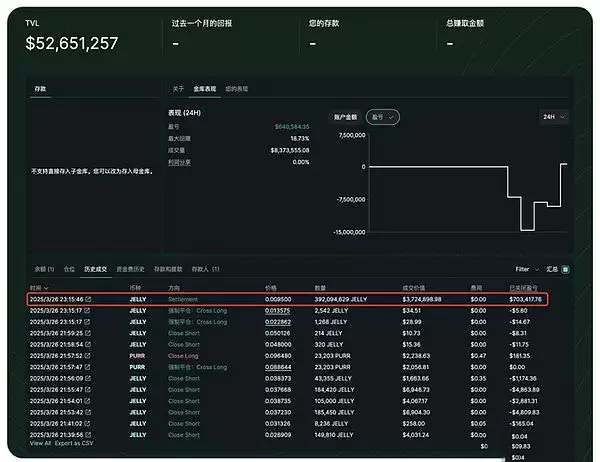600x462 pixels.
Task: Switch to the 关于 tab
Action: (x=178, y=89)
